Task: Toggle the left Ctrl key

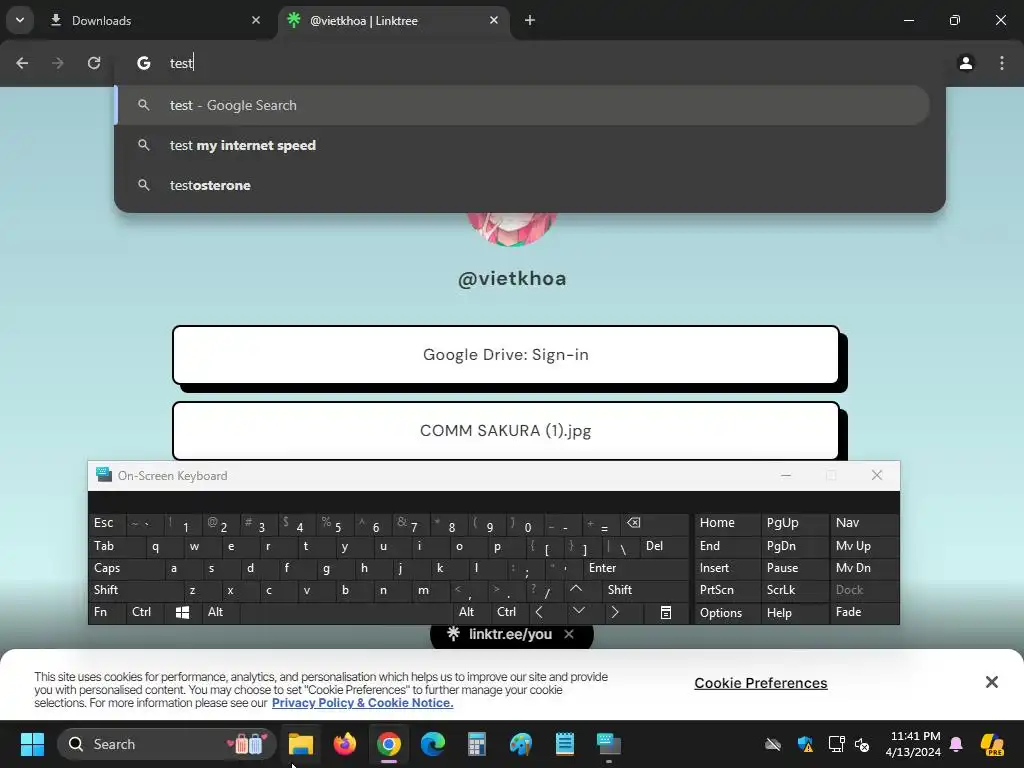Action: point(146,613)
